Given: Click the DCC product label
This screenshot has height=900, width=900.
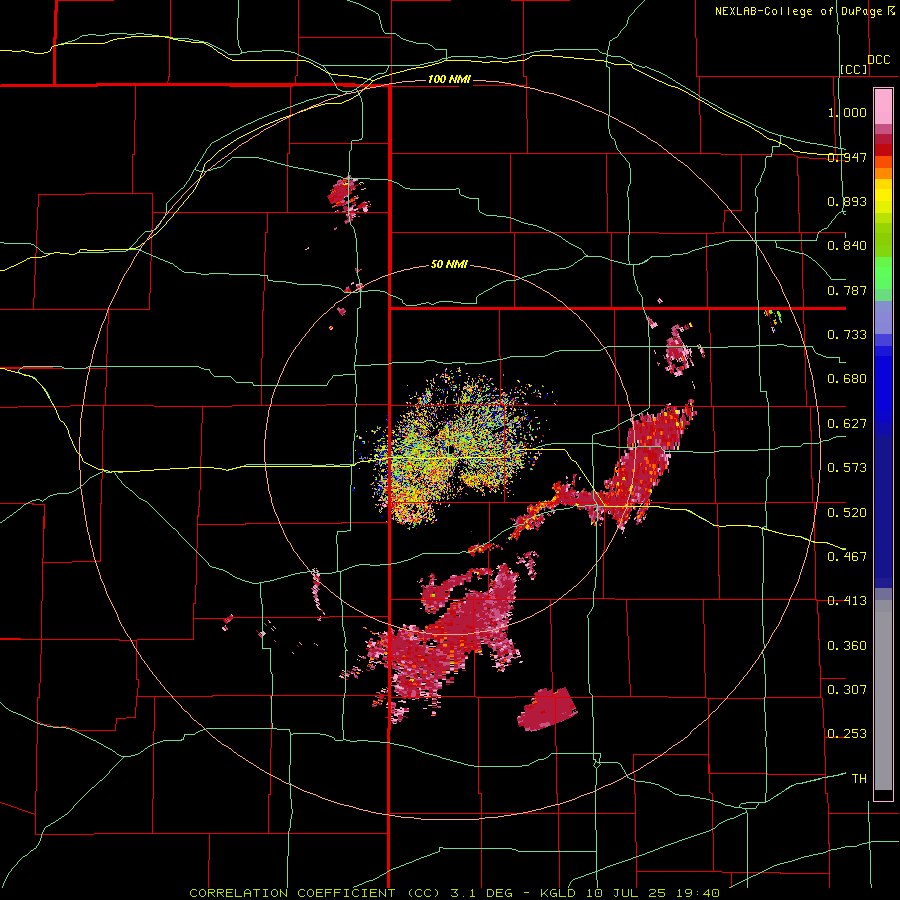Looking at the screenshot, I should pyautogui.click(x=878, y=60).
